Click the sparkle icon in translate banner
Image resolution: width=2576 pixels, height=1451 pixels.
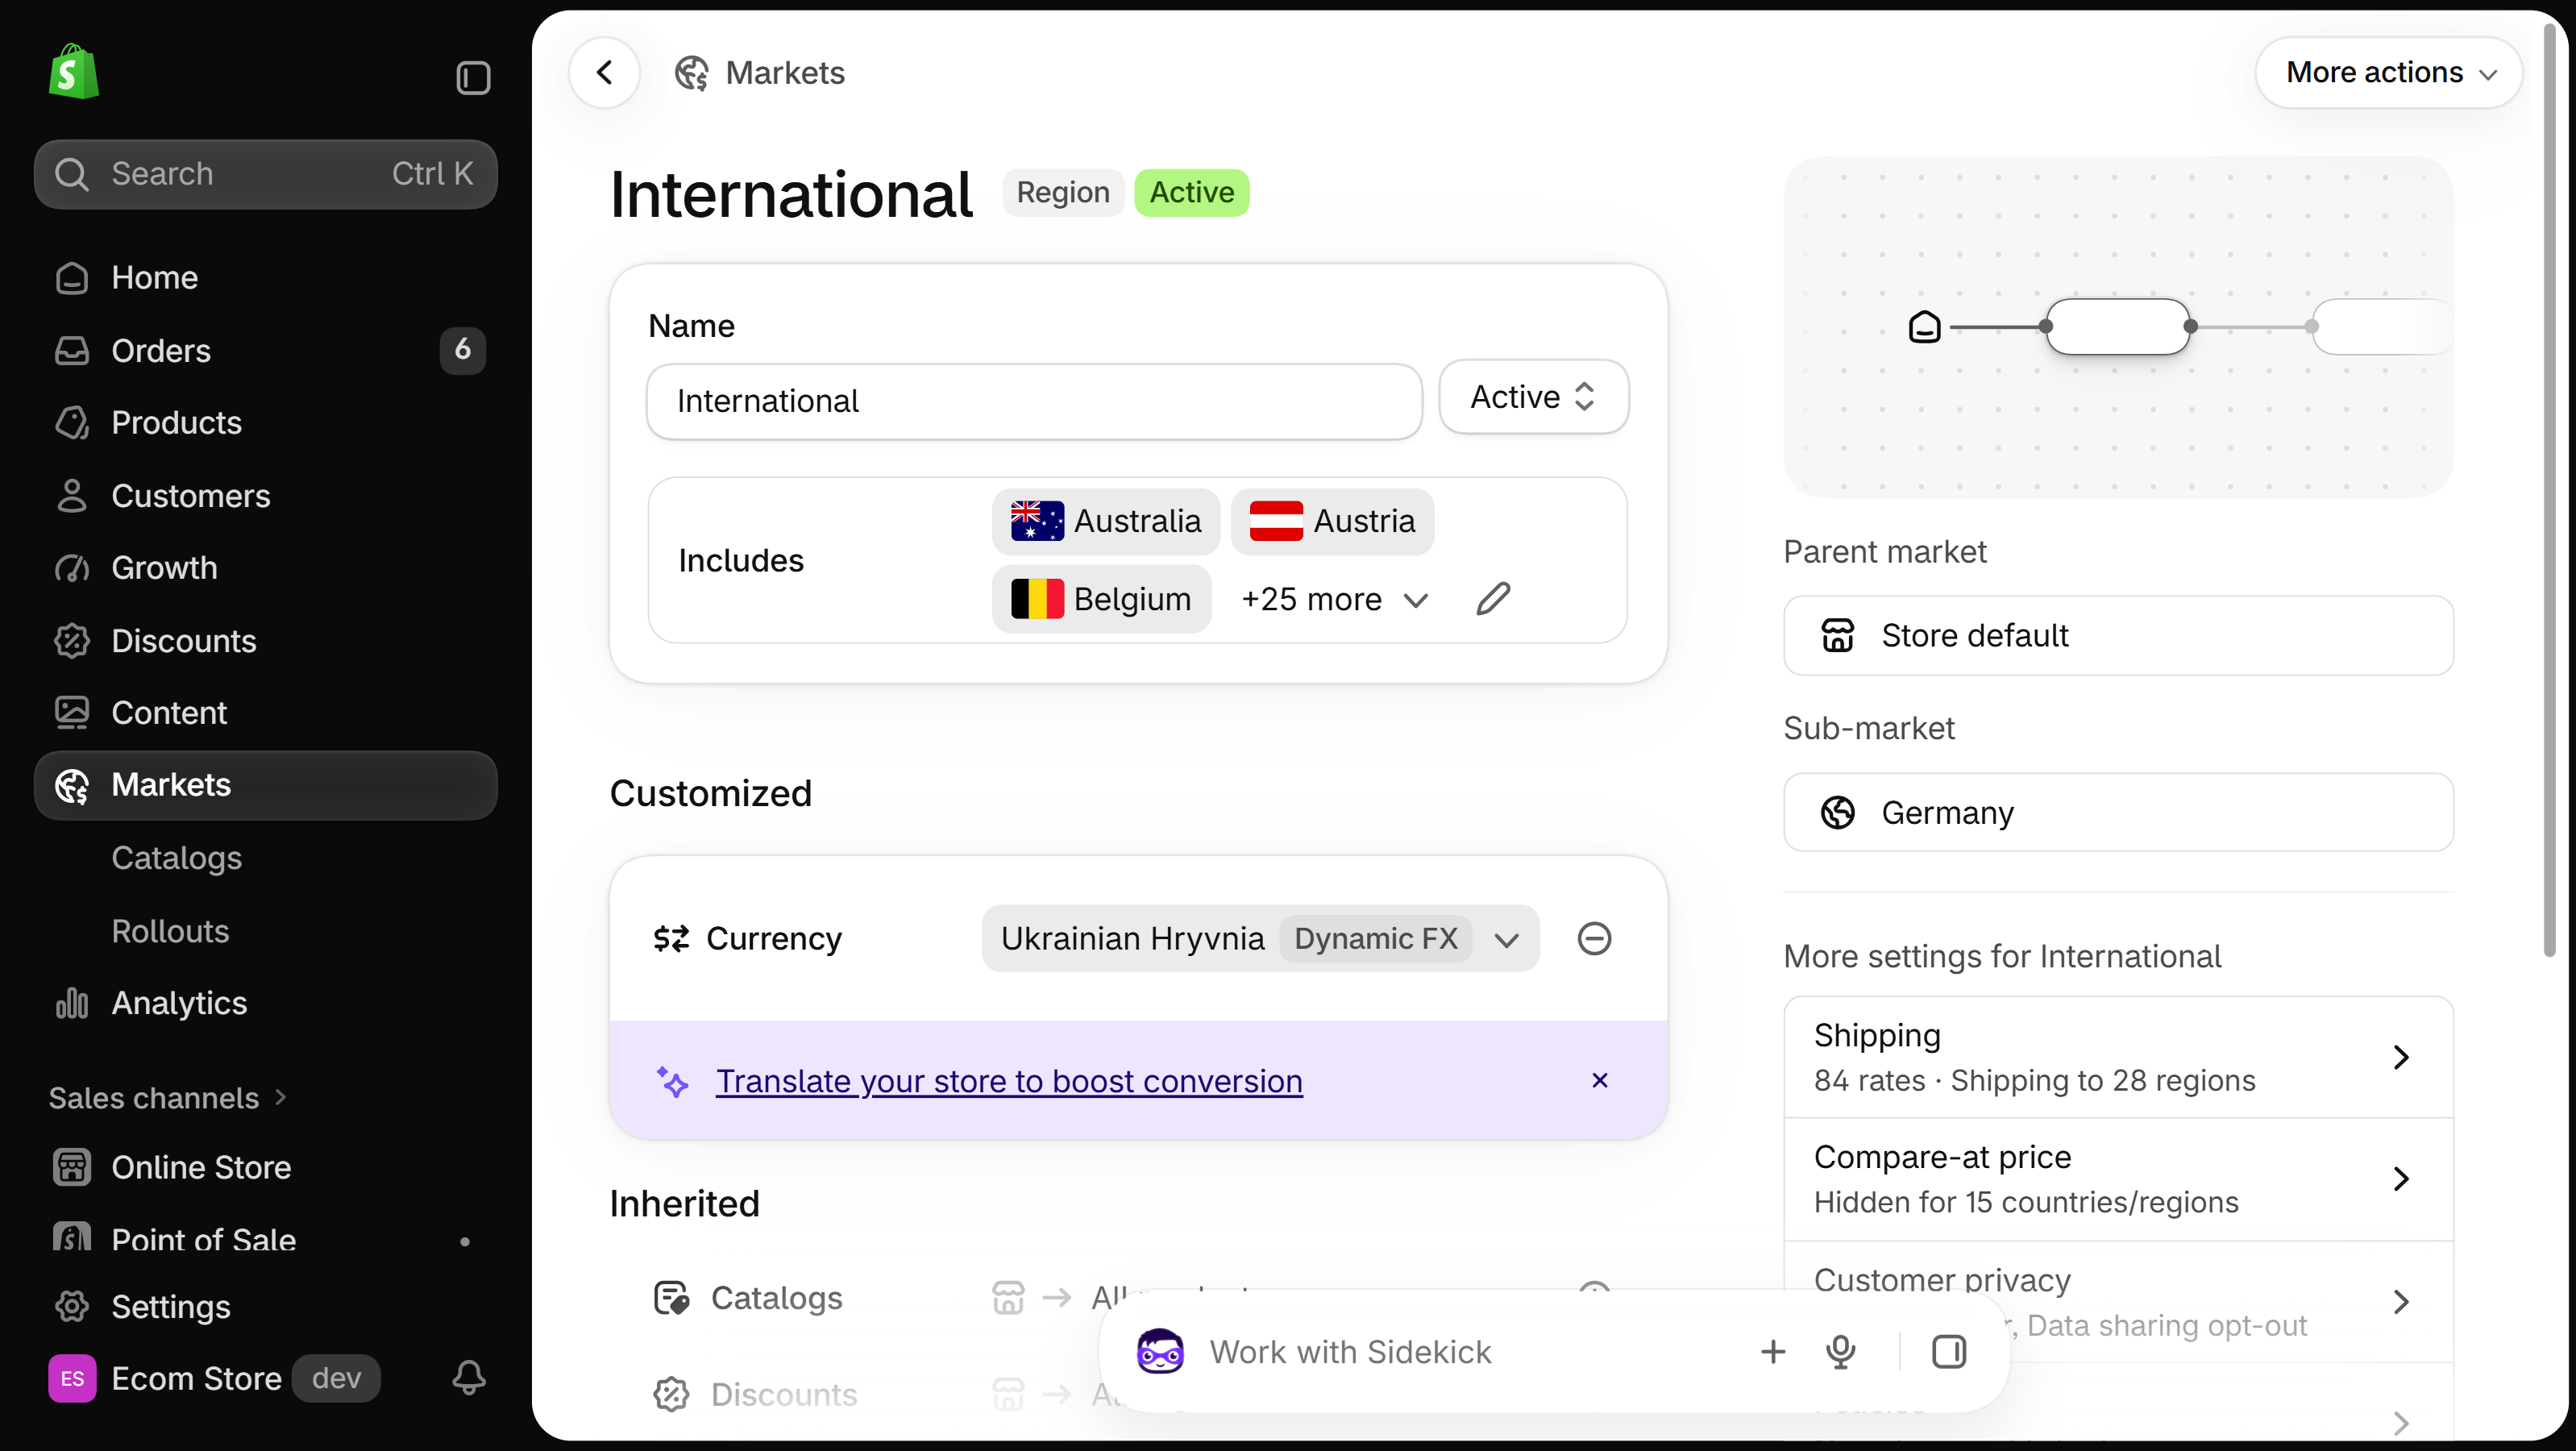672,1081
